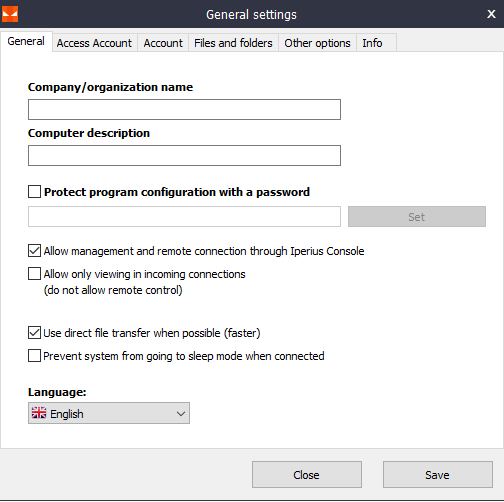Enable Allow only viewing in incoming connections
504x502 pixels.
(x=34, y=274)
